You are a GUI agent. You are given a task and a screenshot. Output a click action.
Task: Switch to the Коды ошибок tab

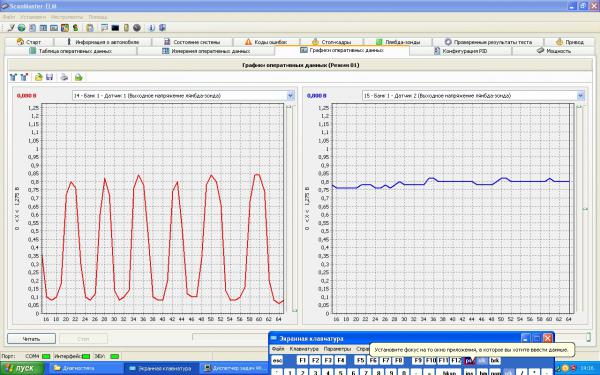pyautogui.click(x=266, y=42)
